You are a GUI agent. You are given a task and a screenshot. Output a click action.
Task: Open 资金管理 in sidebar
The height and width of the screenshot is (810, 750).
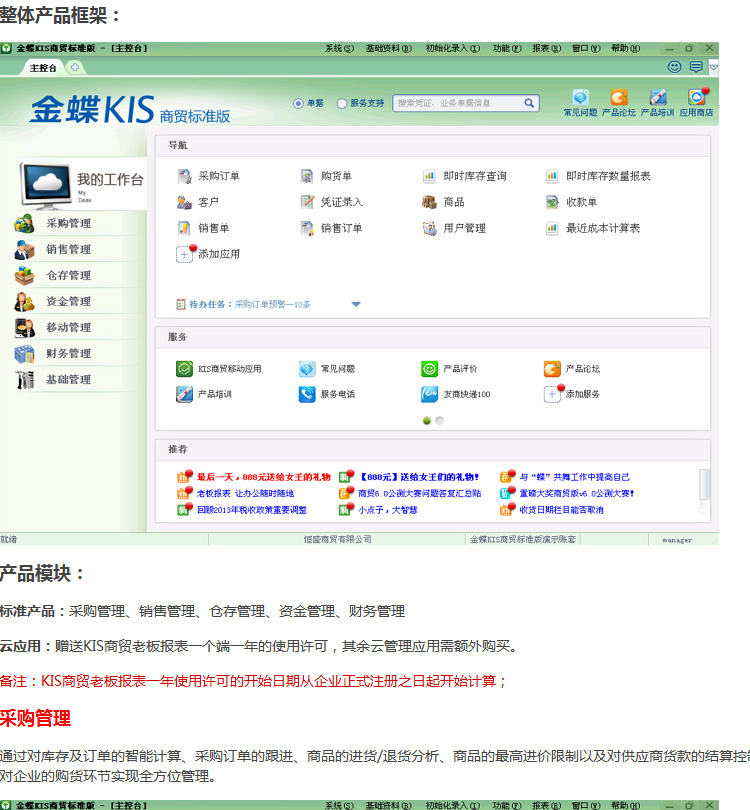tap(68, 301)
